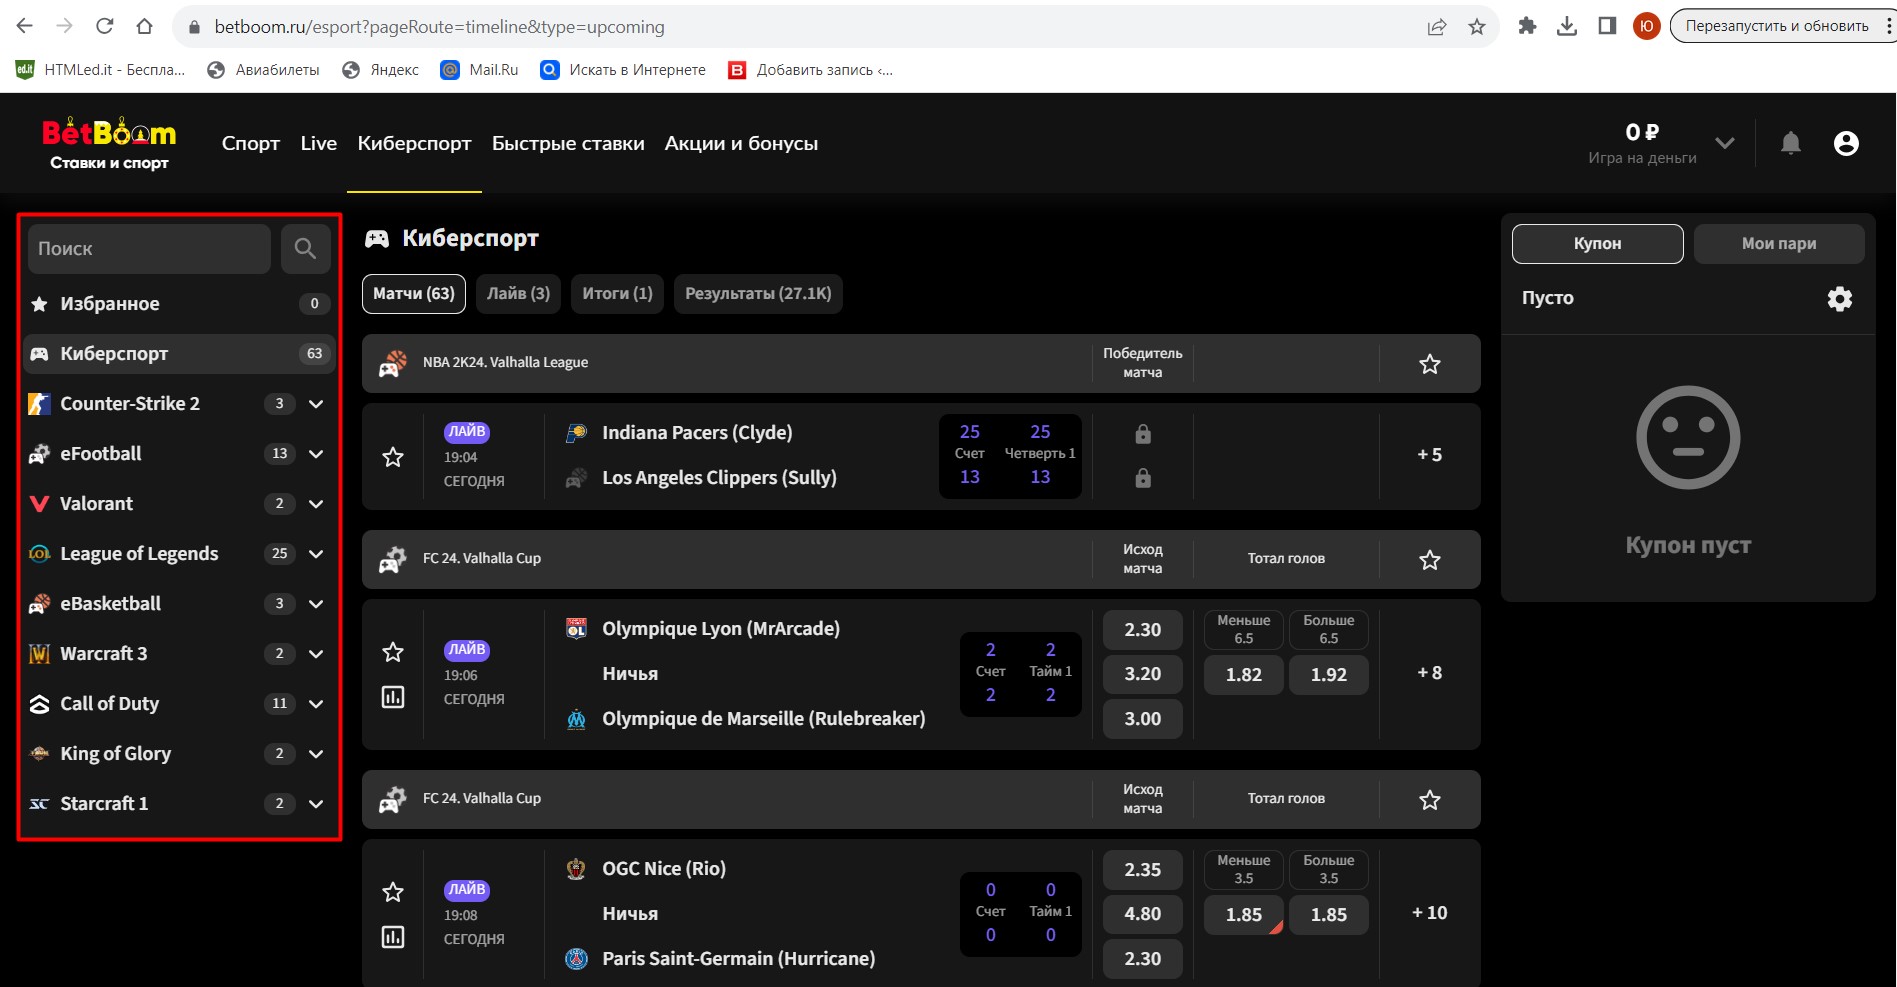
Task: Expand the Counter-Strike 2 category
Action: [x=316, y=404]
